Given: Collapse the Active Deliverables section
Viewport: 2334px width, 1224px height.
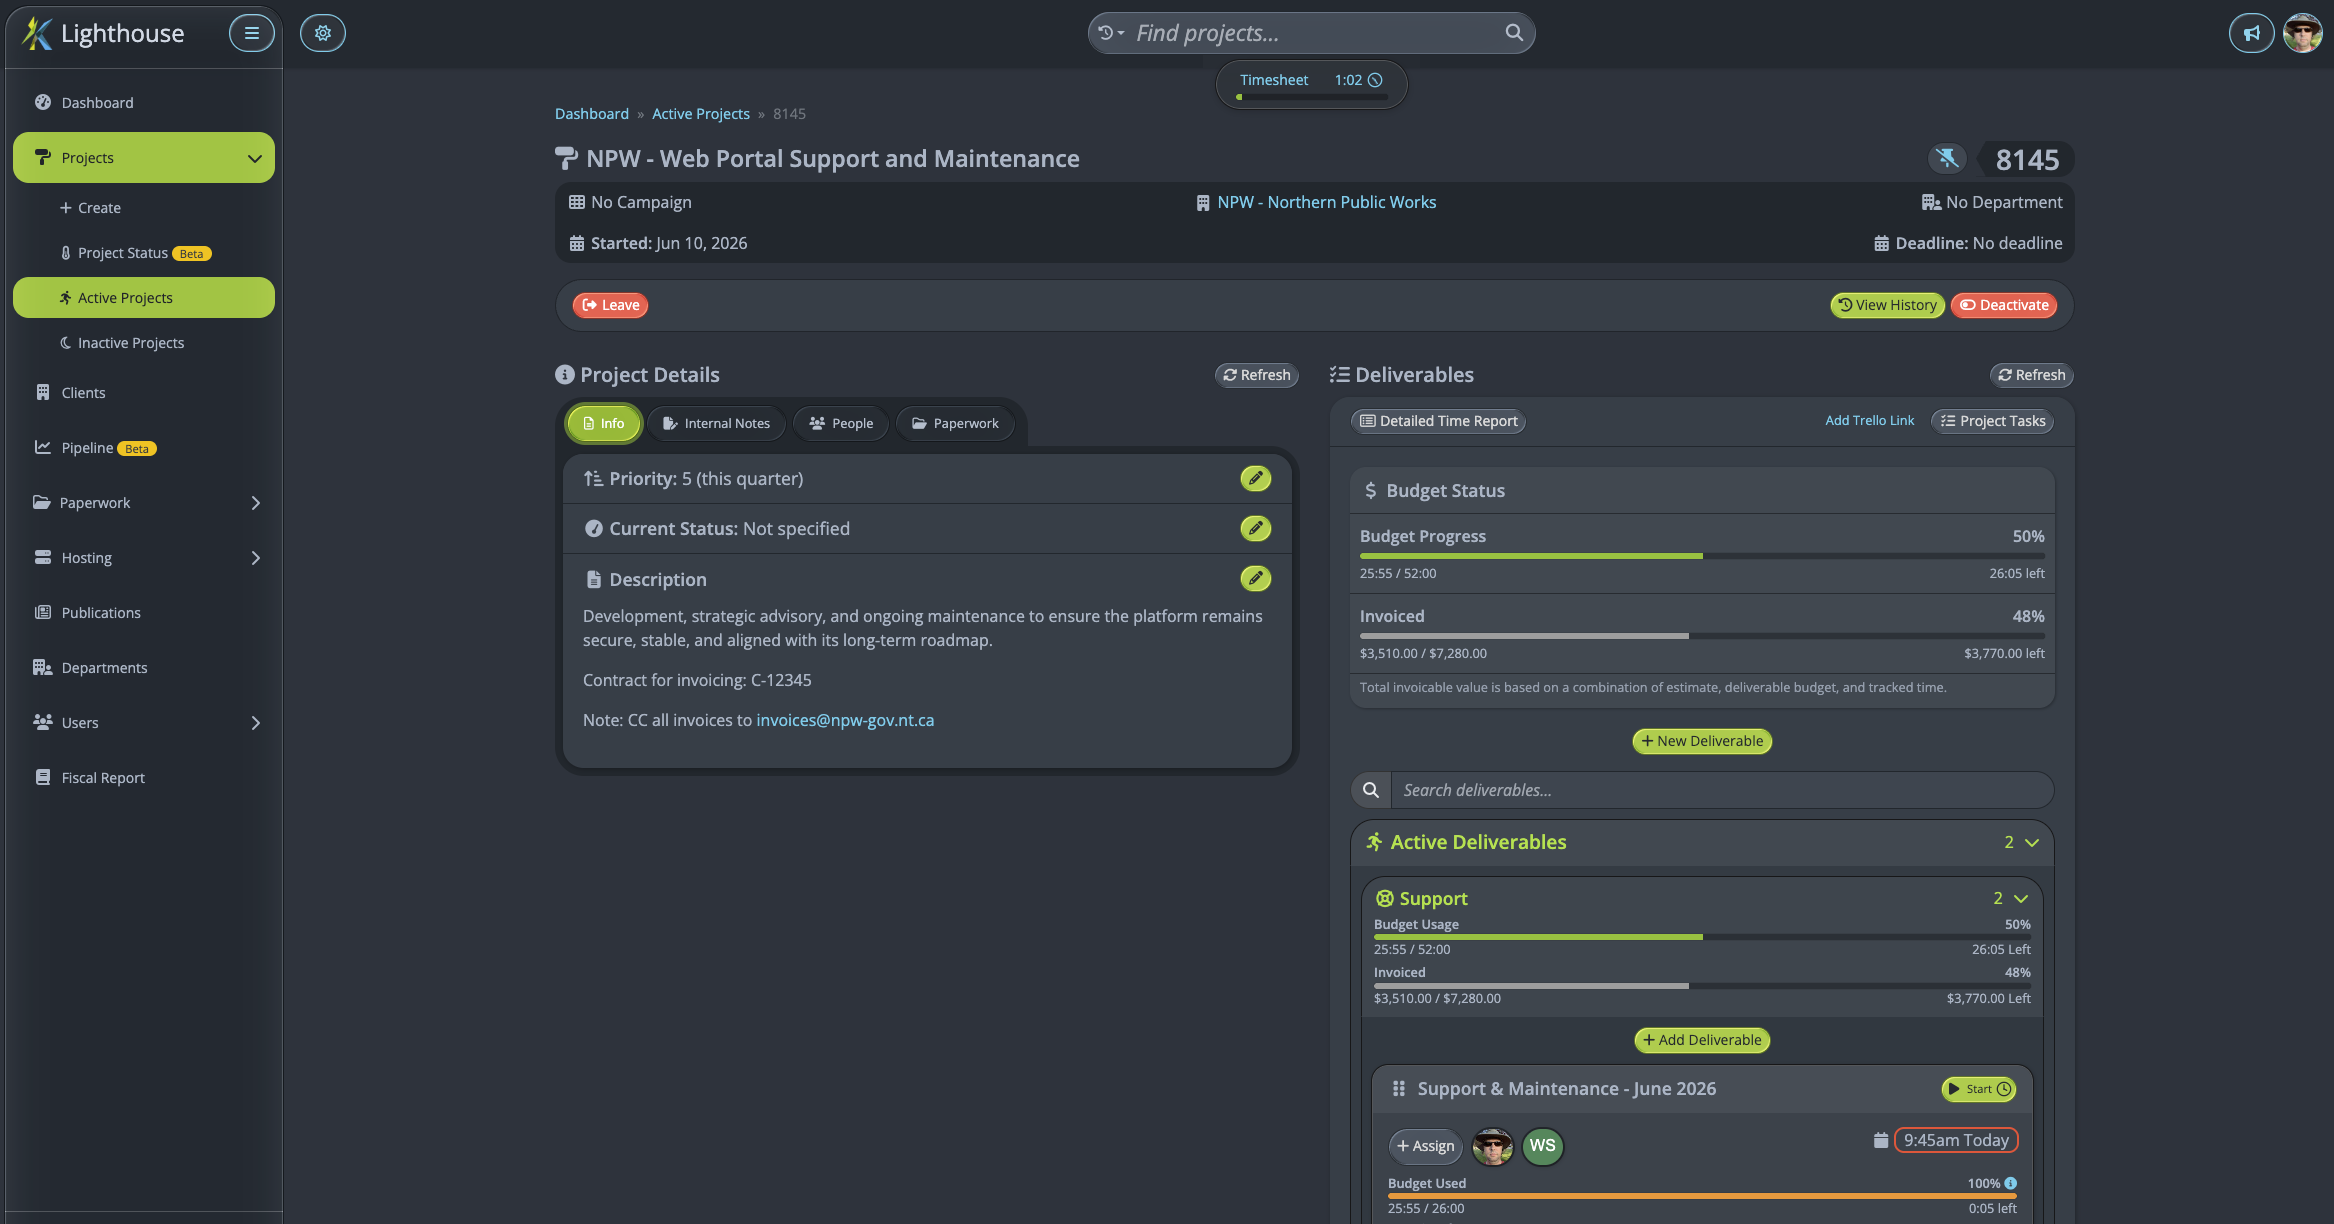Looking at the screenshot, I should click(x=2031, y=842).
